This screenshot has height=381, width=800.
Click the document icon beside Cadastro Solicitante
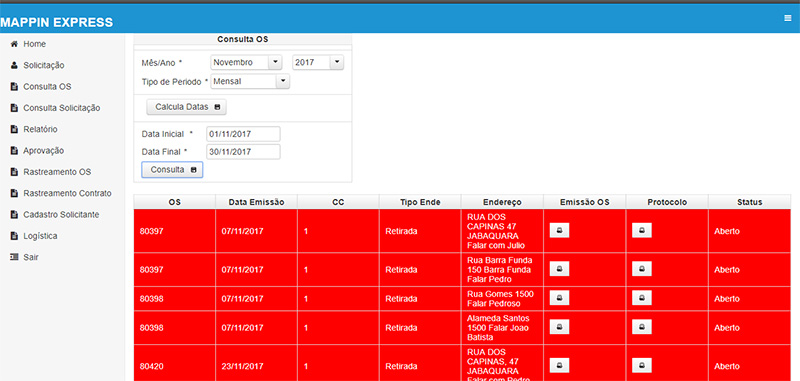[14, 215]
